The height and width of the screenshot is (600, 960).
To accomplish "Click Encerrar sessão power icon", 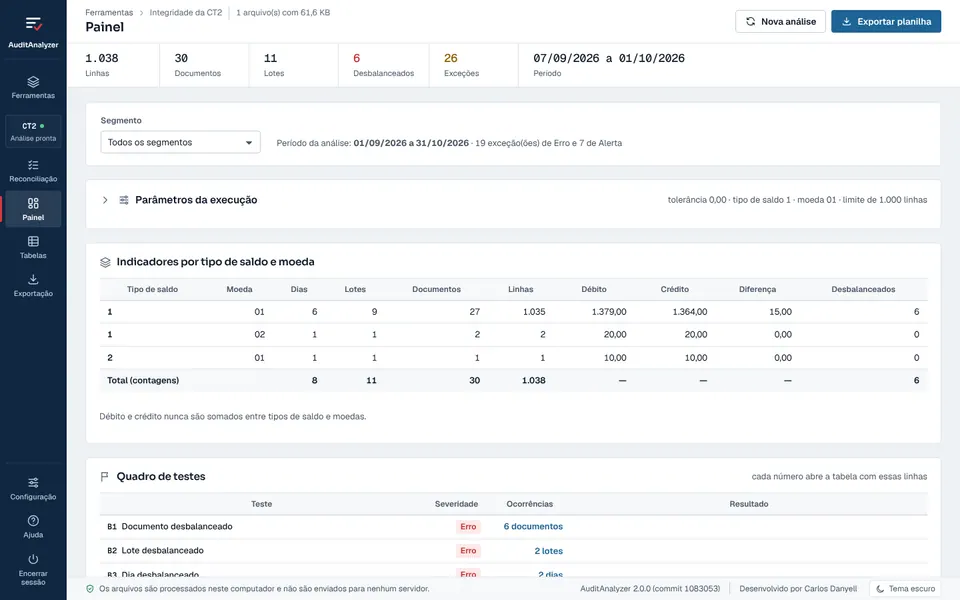I will pos(33,559).
